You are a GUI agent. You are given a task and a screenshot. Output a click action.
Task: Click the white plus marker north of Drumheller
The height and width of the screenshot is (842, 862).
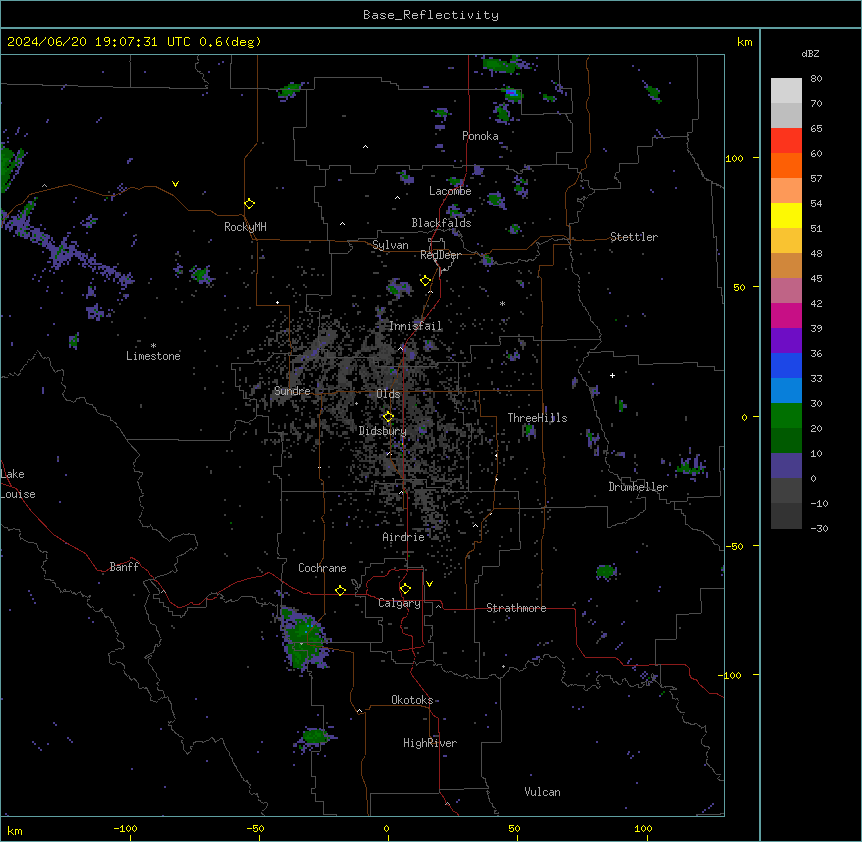(x=612, y=375)
